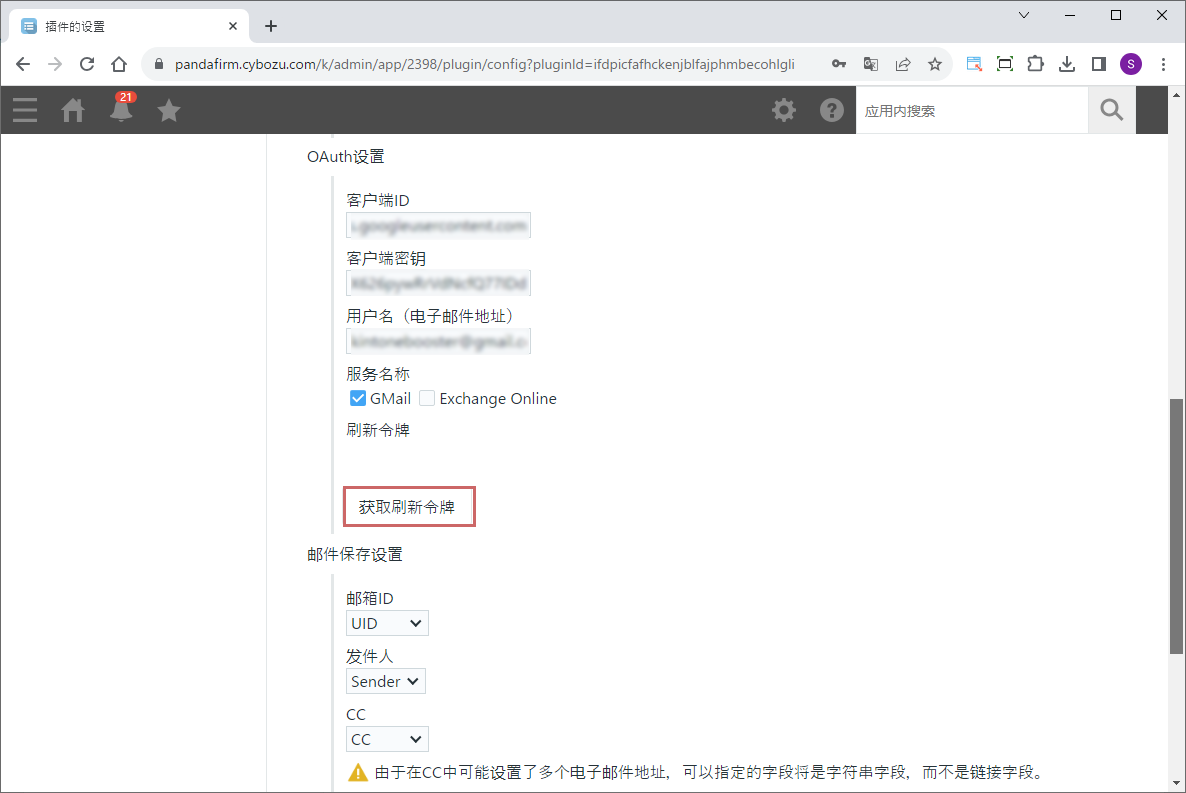The height and width of the screenshot is (793, 1186).
Task: Open the help question mark icon
Action: 832,110
